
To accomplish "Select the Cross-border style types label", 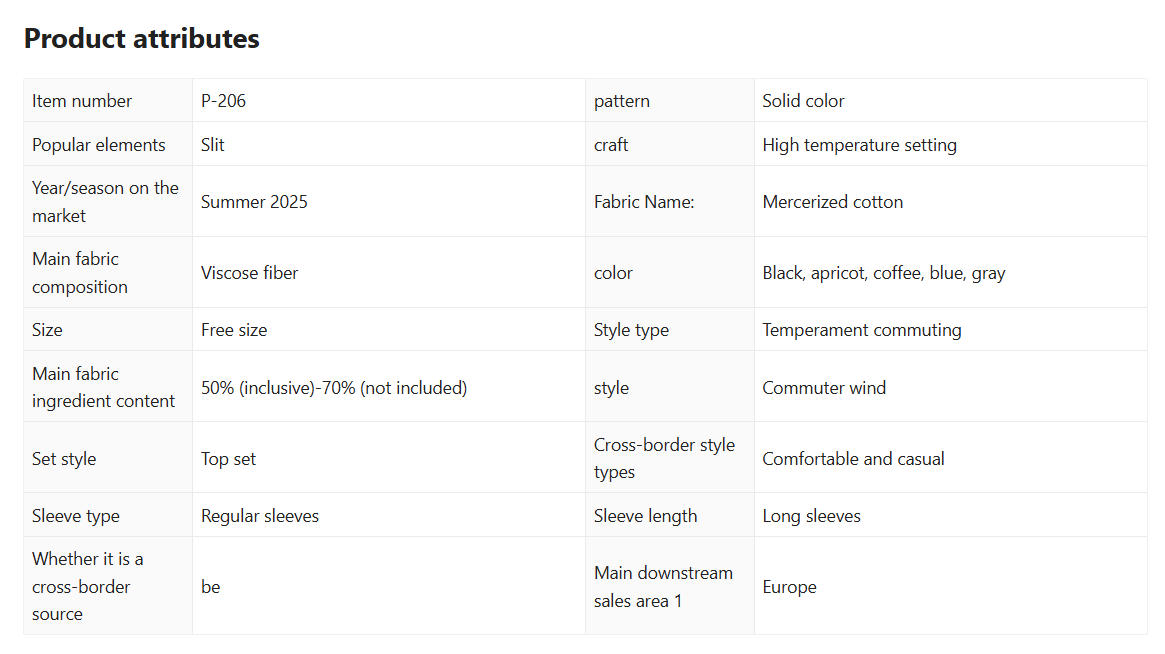I will (664, 459).
